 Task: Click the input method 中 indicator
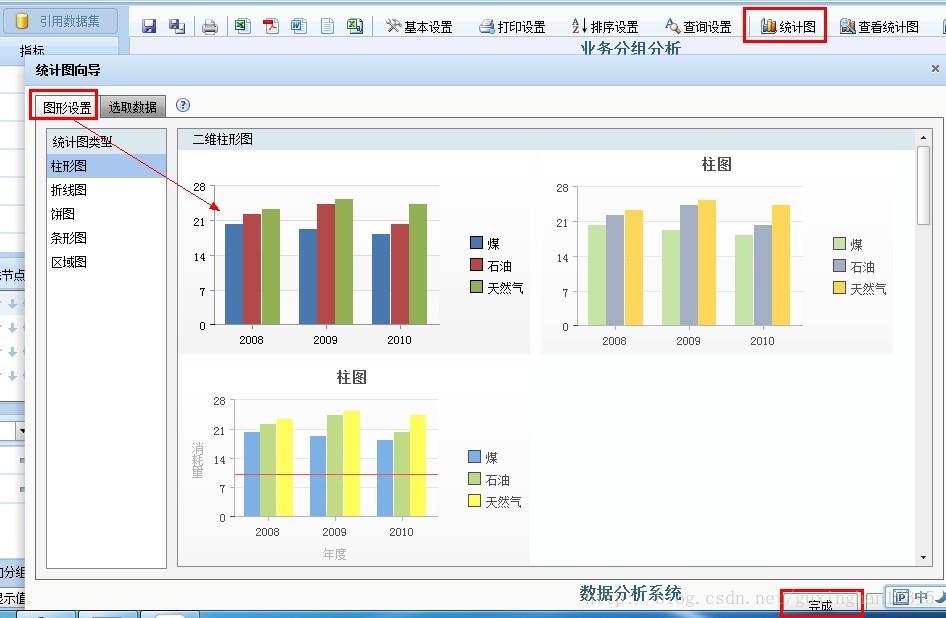pyautogui.click(x=920, y=597)
